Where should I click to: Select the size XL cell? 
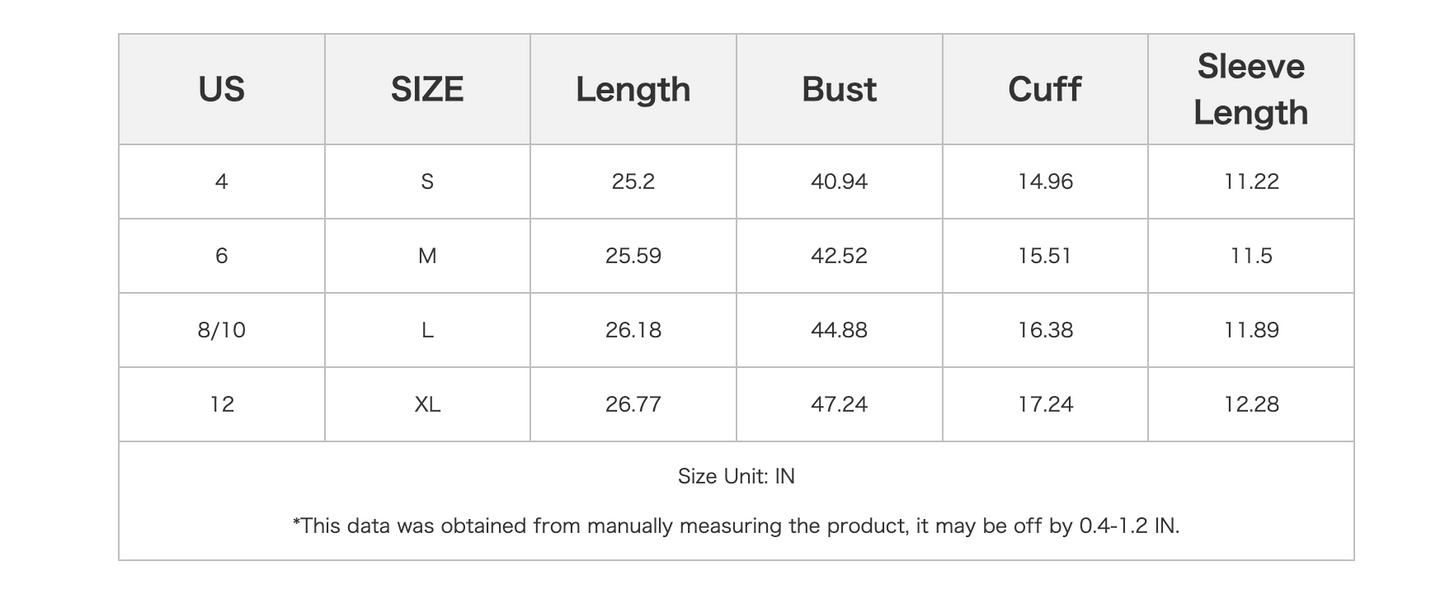click(427, 404)
